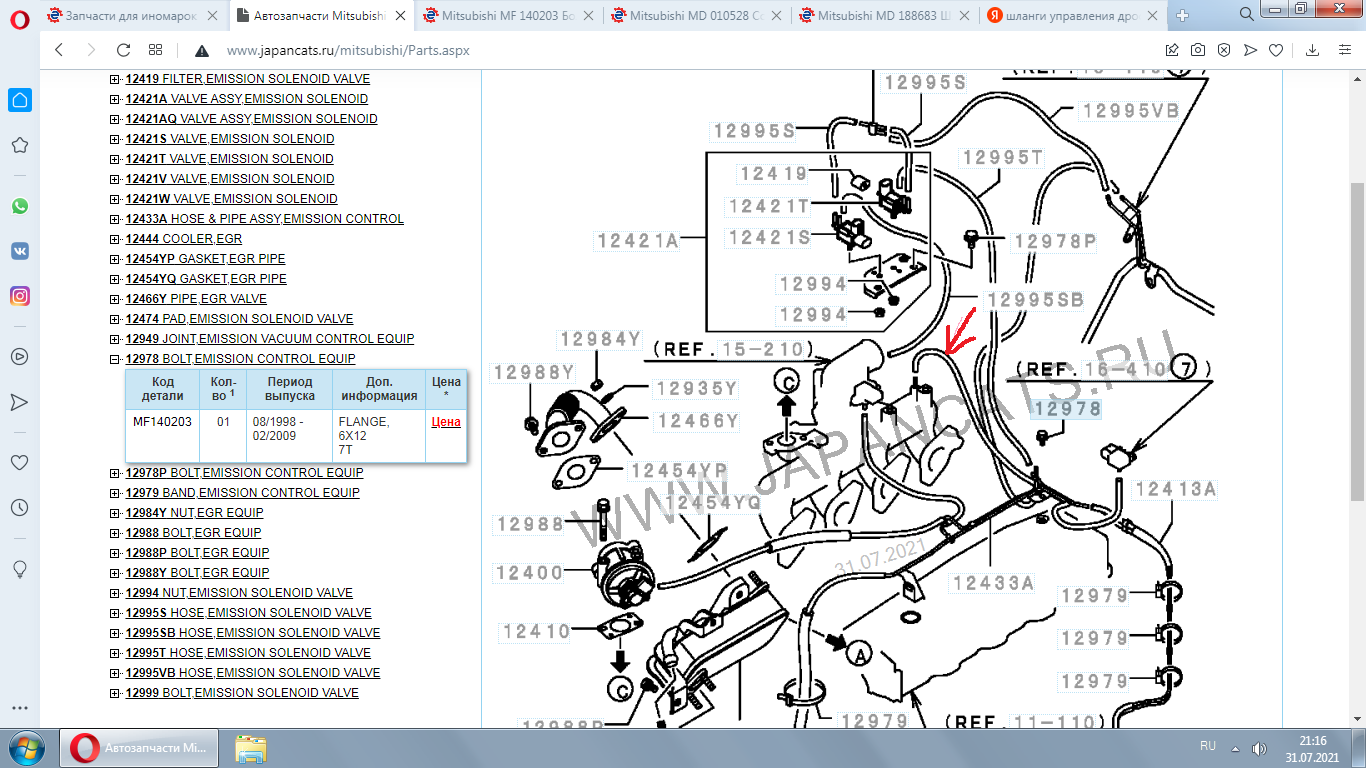Expand 12995T HOSE,EMISSION SOLENOID VALVE node
The image size is (1366, 768).
pos(115,653)
